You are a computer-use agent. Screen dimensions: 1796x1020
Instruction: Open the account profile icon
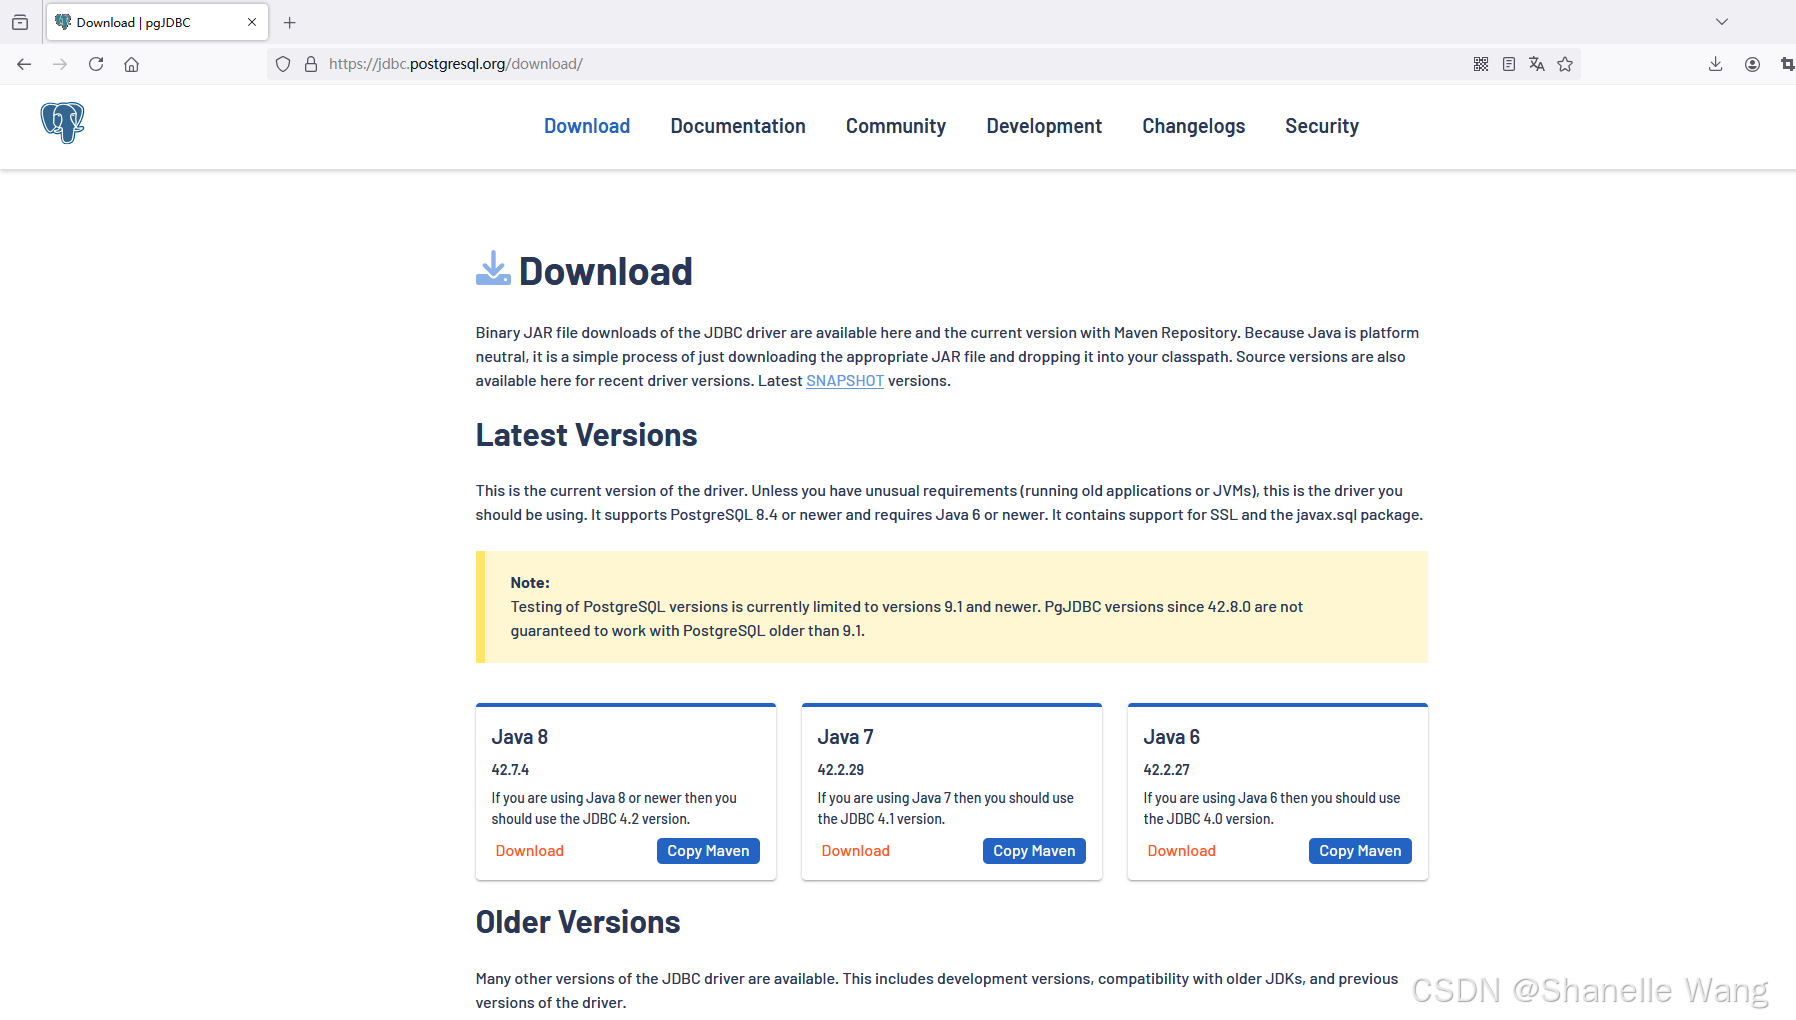click(x=1752, y=64)
